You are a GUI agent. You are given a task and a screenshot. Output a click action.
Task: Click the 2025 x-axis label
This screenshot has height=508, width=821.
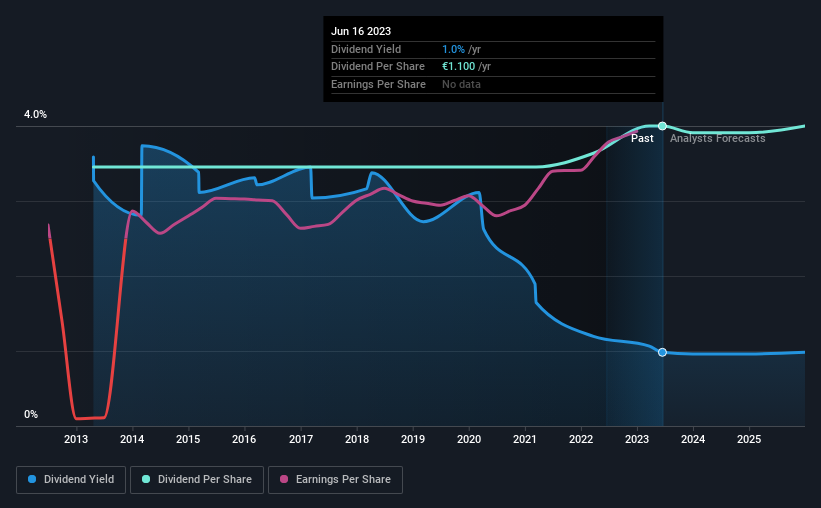(x=749, y=439)
